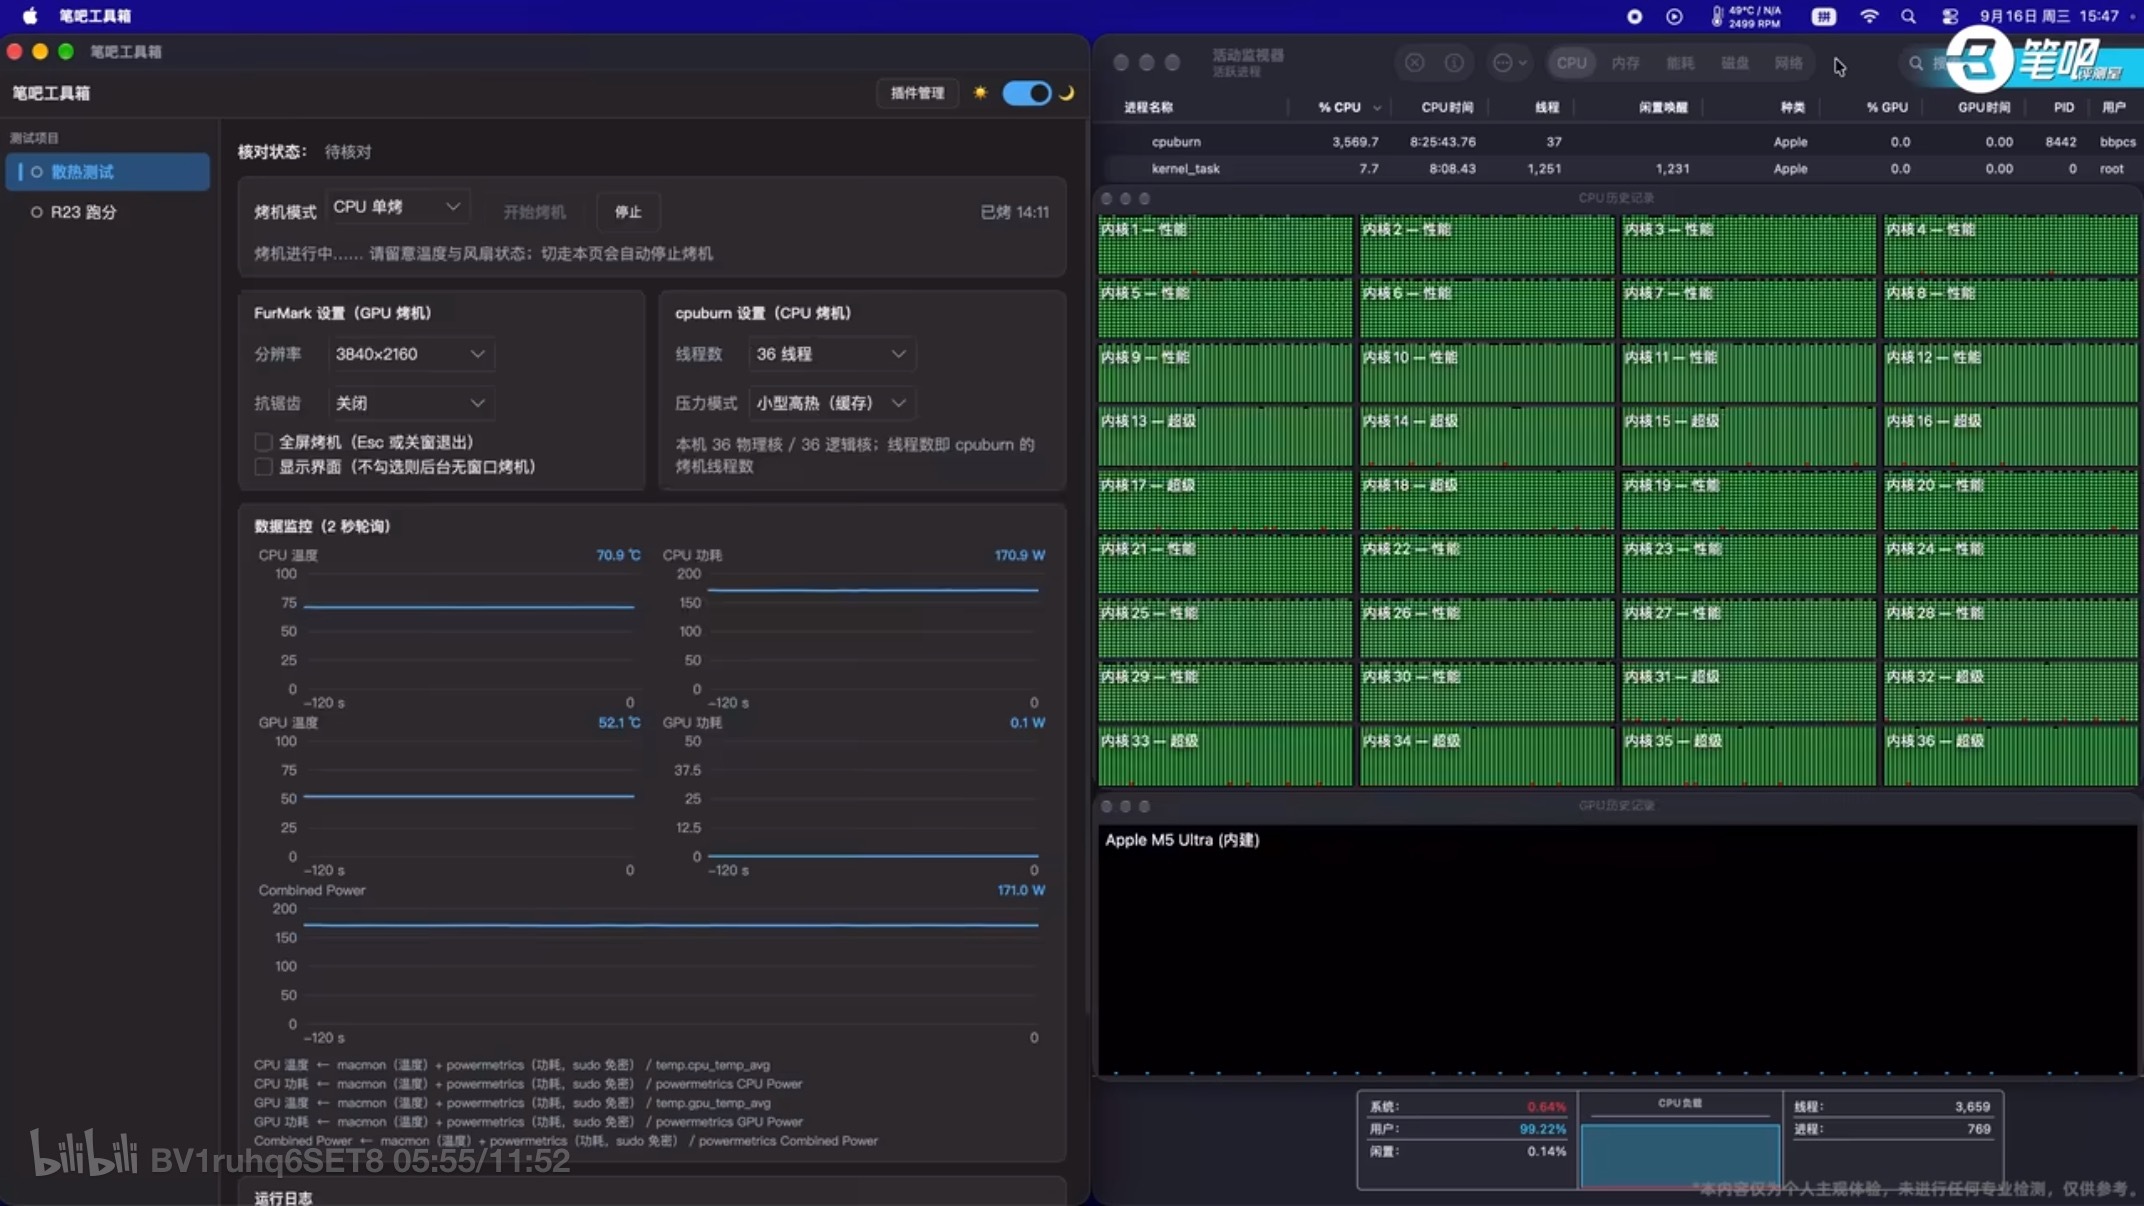This screenshot has width=2144, height=1206.
Task: Sort by the % GPU column header
Action: (x=1887, y=107)
